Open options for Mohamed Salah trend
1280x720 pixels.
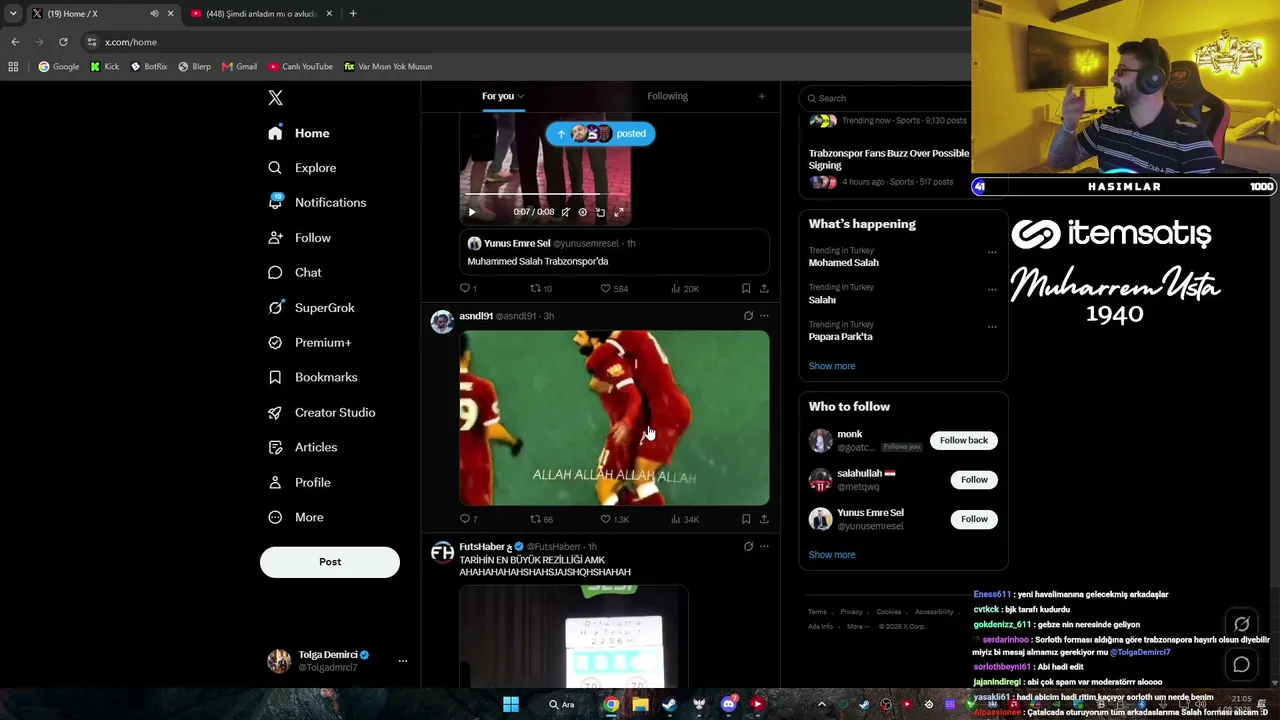[992, 252]
